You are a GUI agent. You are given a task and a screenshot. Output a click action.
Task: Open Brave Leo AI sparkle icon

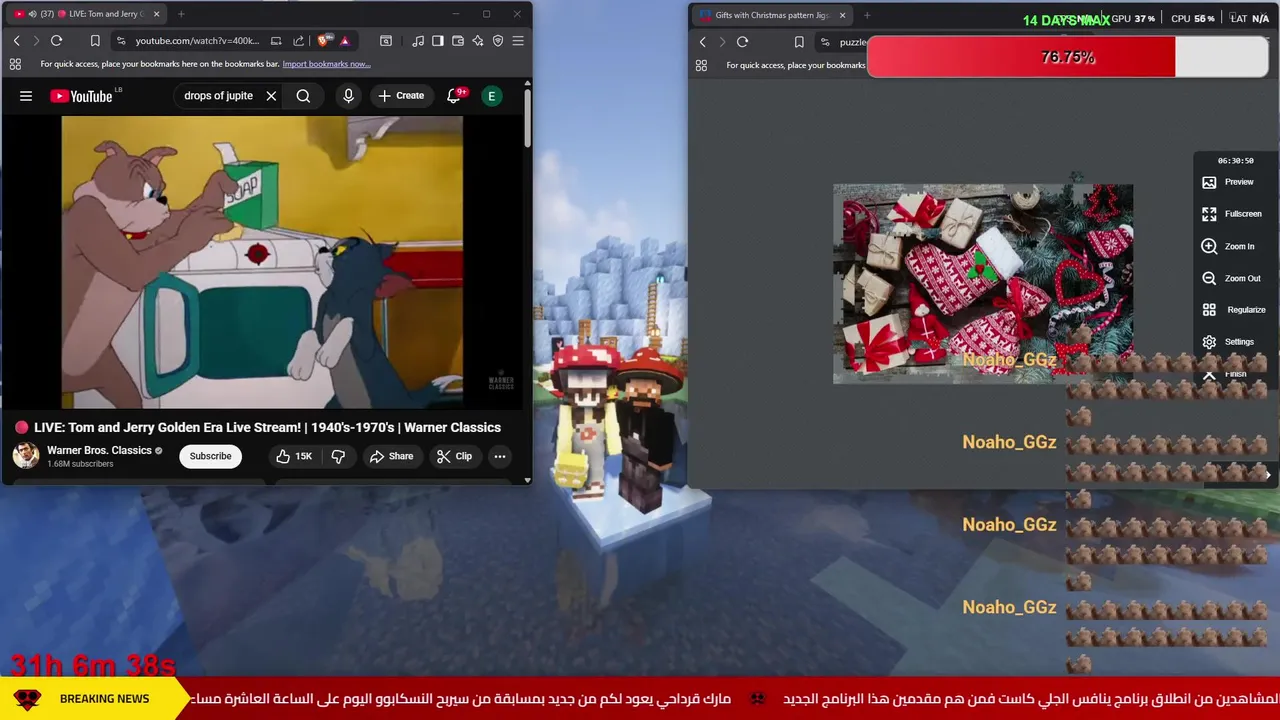(x=478, y=41)
